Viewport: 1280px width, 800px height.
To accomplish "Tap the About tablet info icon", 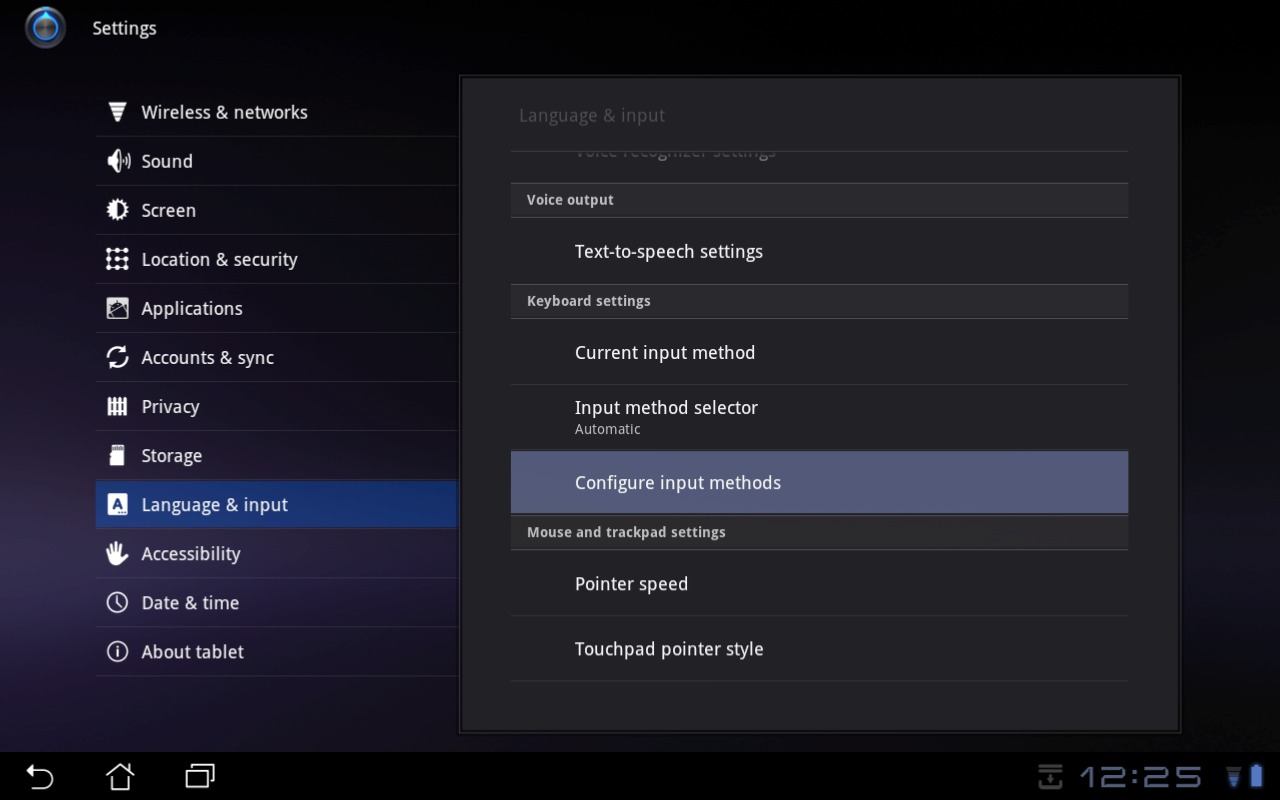I will [117, 651].
